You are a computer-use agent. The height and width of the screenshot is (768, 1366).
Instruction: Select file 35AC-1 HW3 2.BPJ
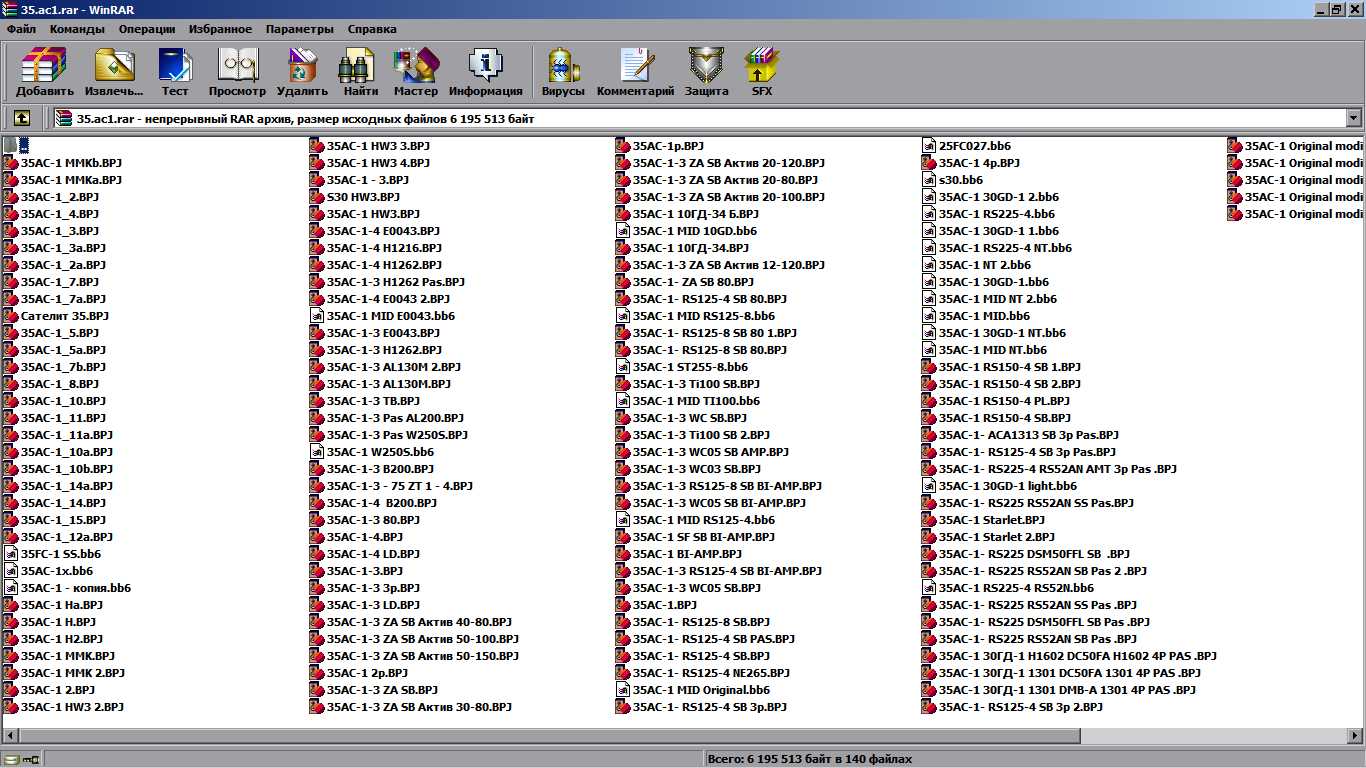pyautogui.click(x=72, y=706)
